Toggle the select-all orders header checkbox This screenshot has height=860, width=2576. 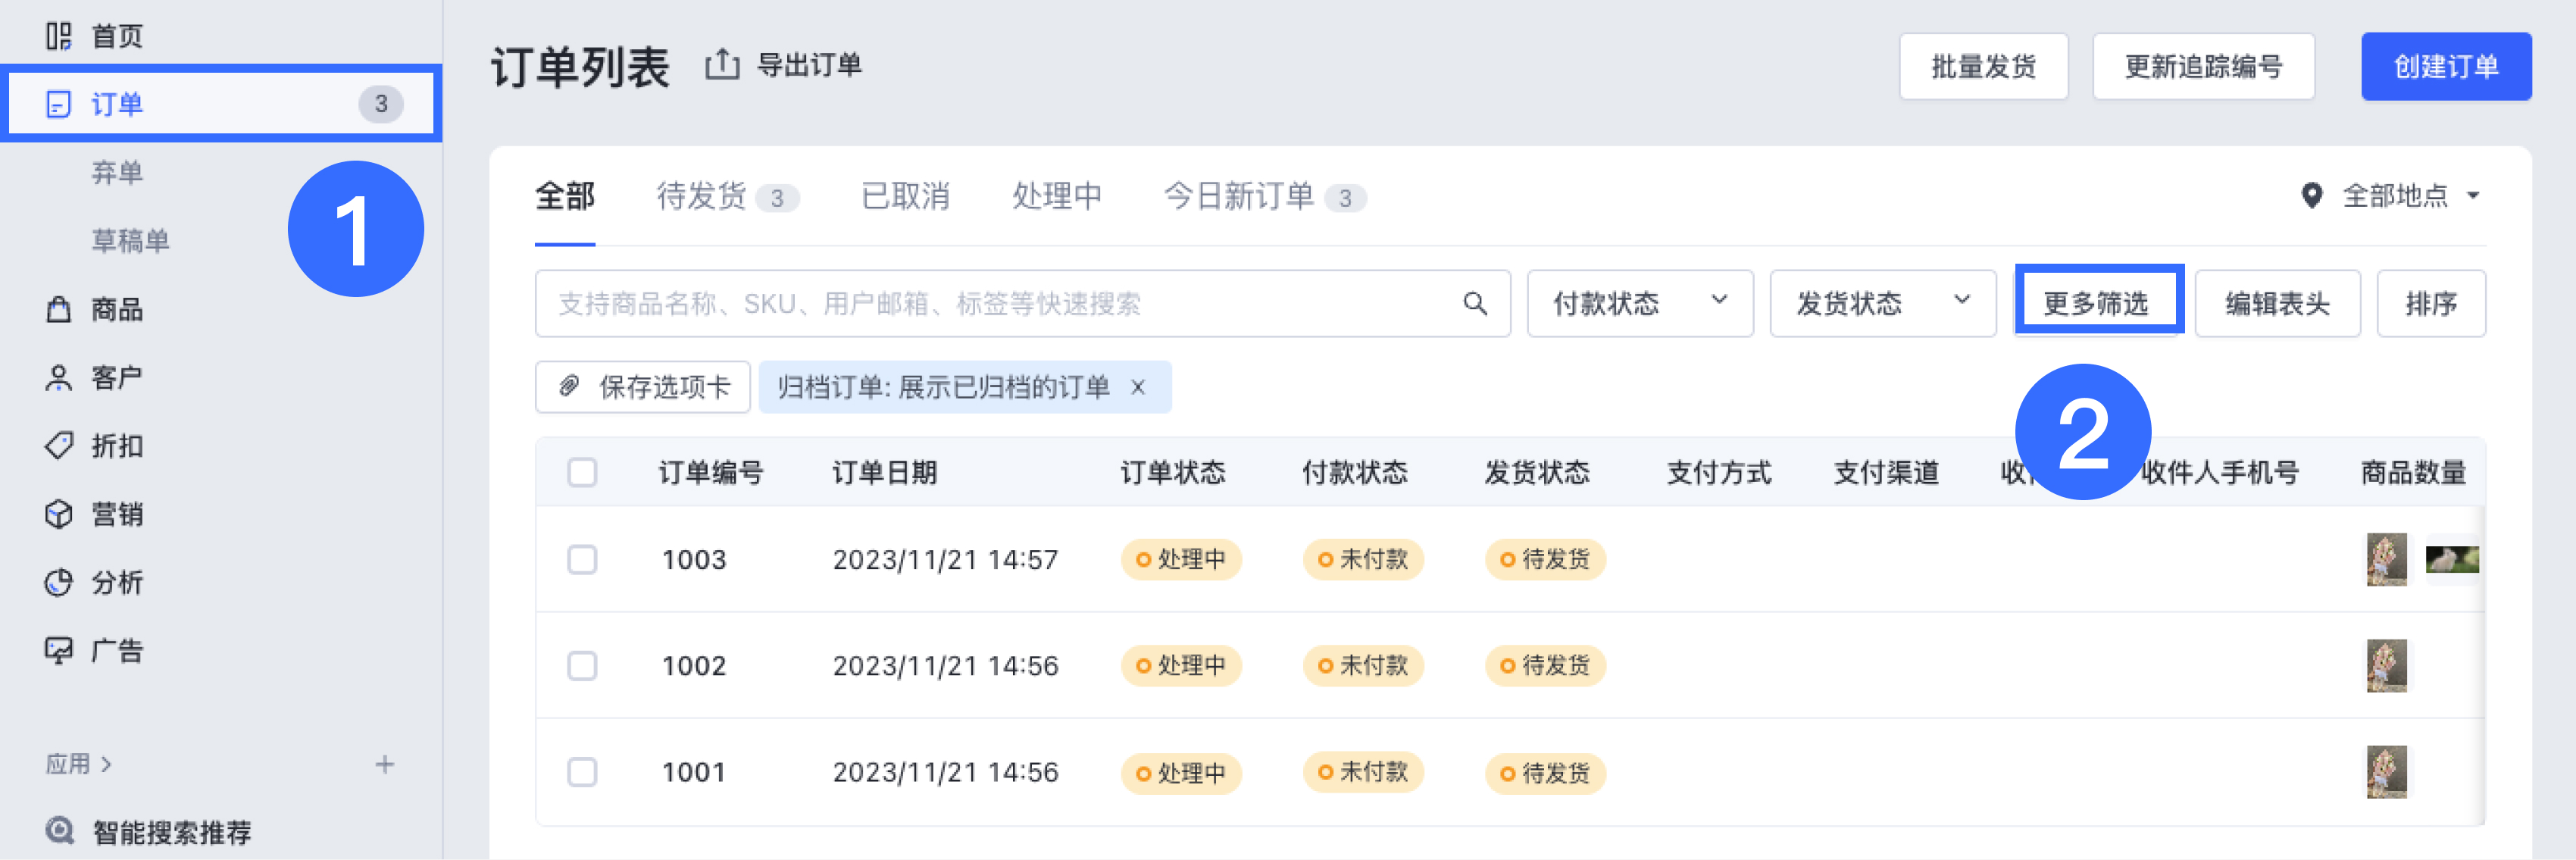[x=582, y=472]
